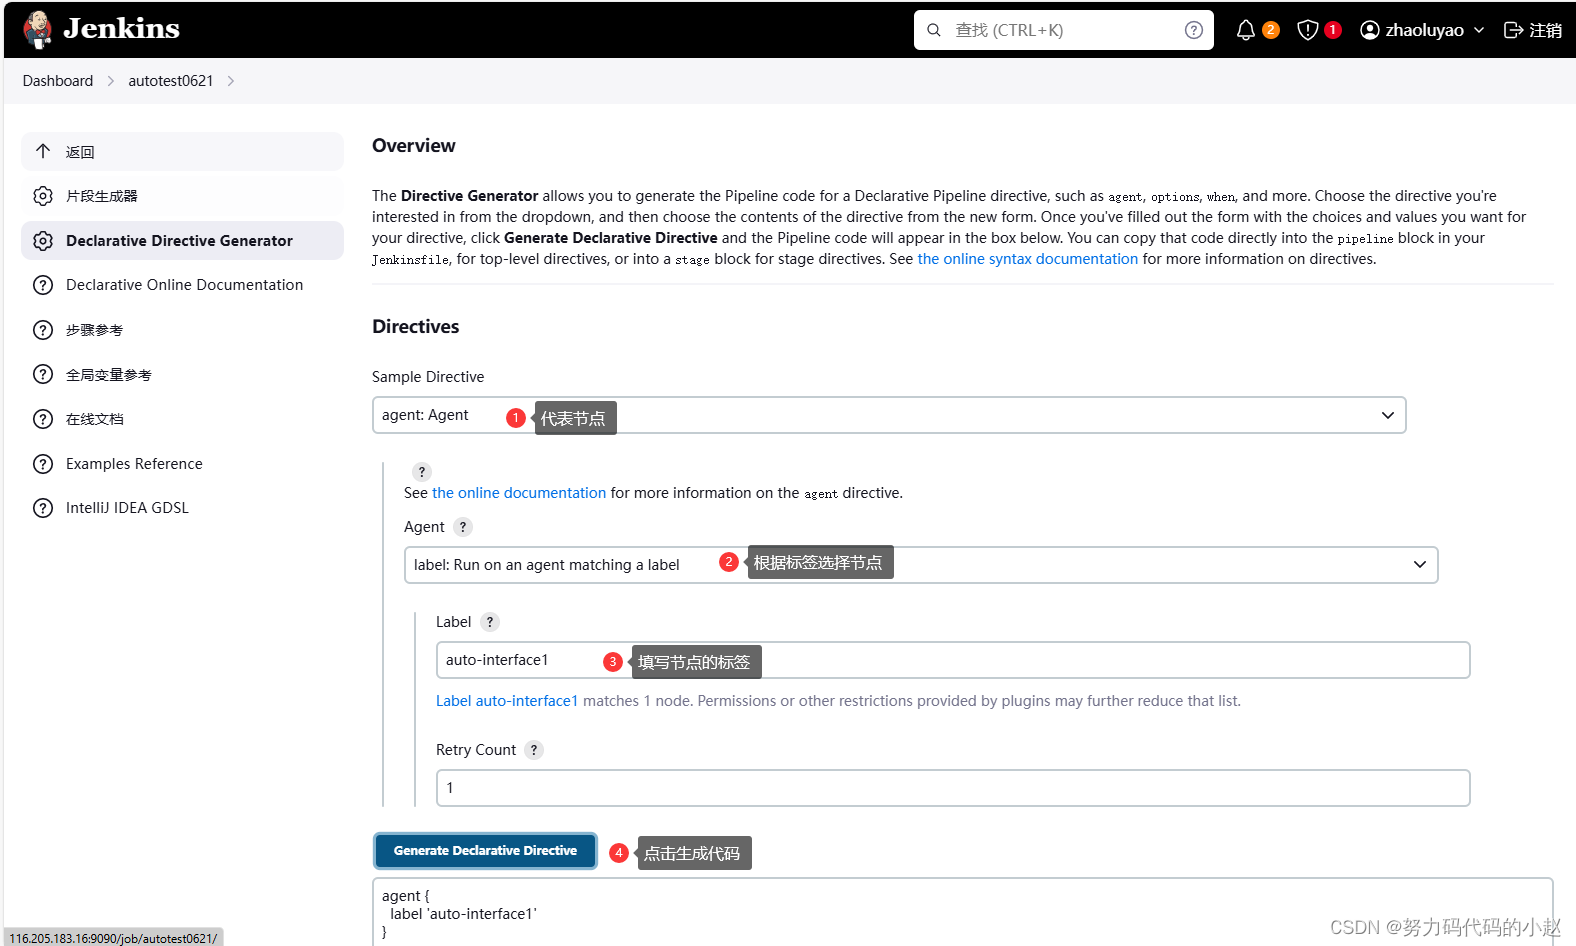This screenshot has height=946, width=1576.
Task: Click Generate Declarative Directive button
Action: [x=485, y=851]
